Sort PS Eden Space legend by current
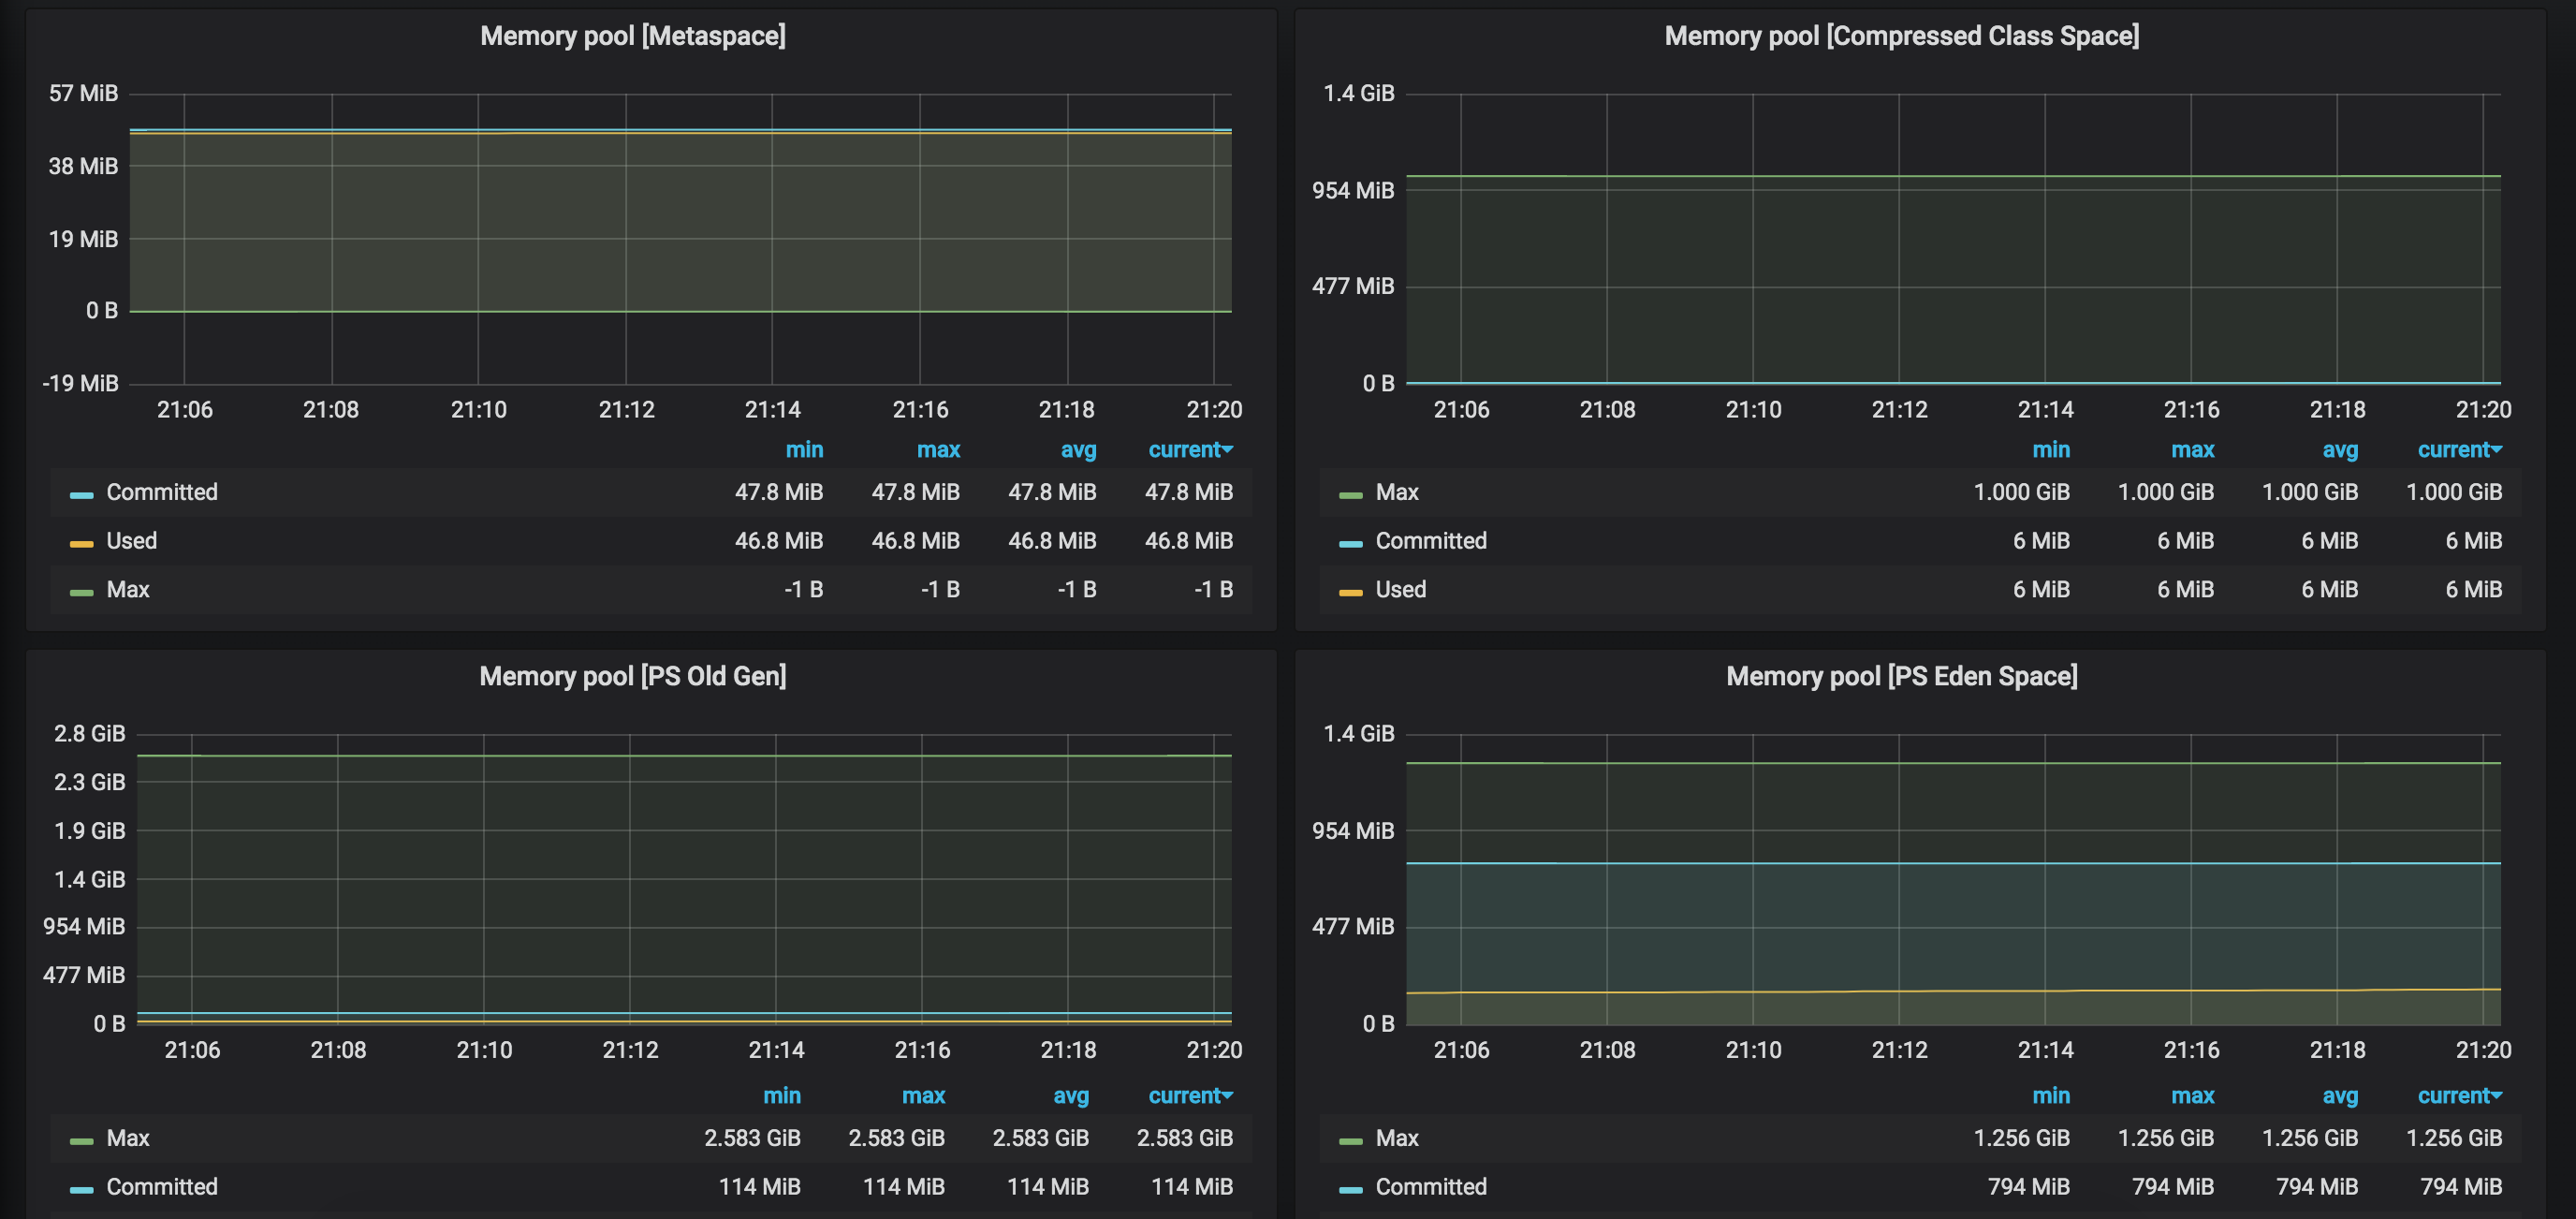Screen dimensions: 2576x1219 coord(2459,1096)
